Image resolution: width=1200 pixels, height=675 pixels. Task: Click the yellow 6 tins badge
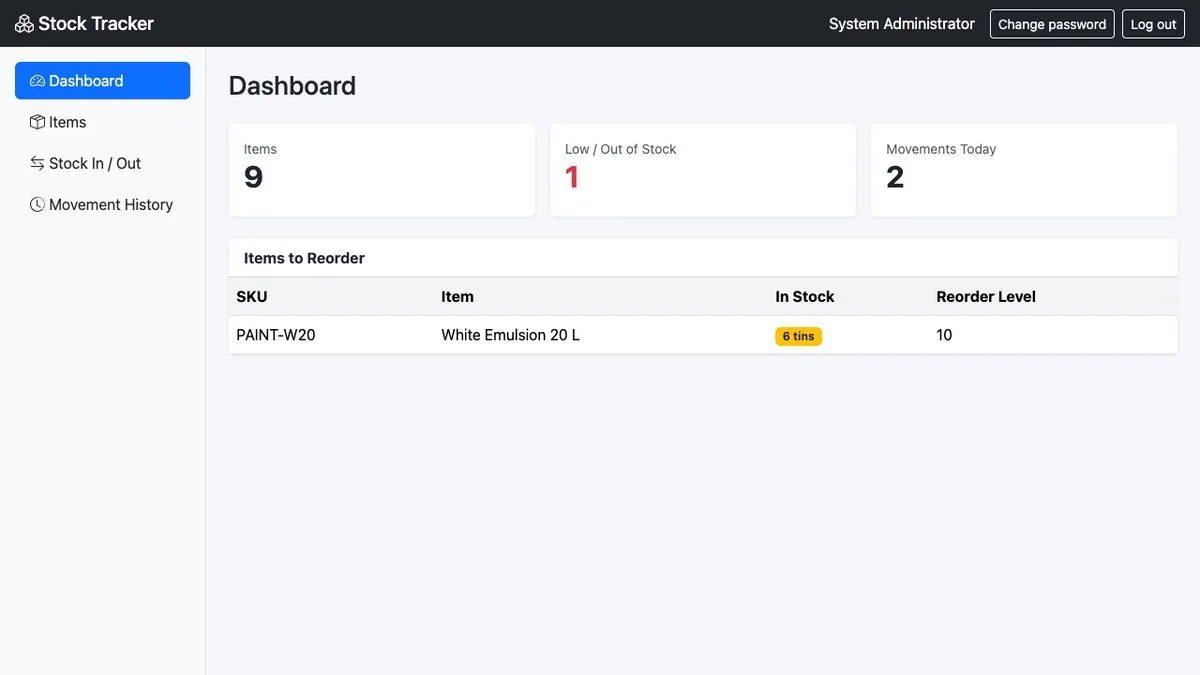tap(798, 336)
